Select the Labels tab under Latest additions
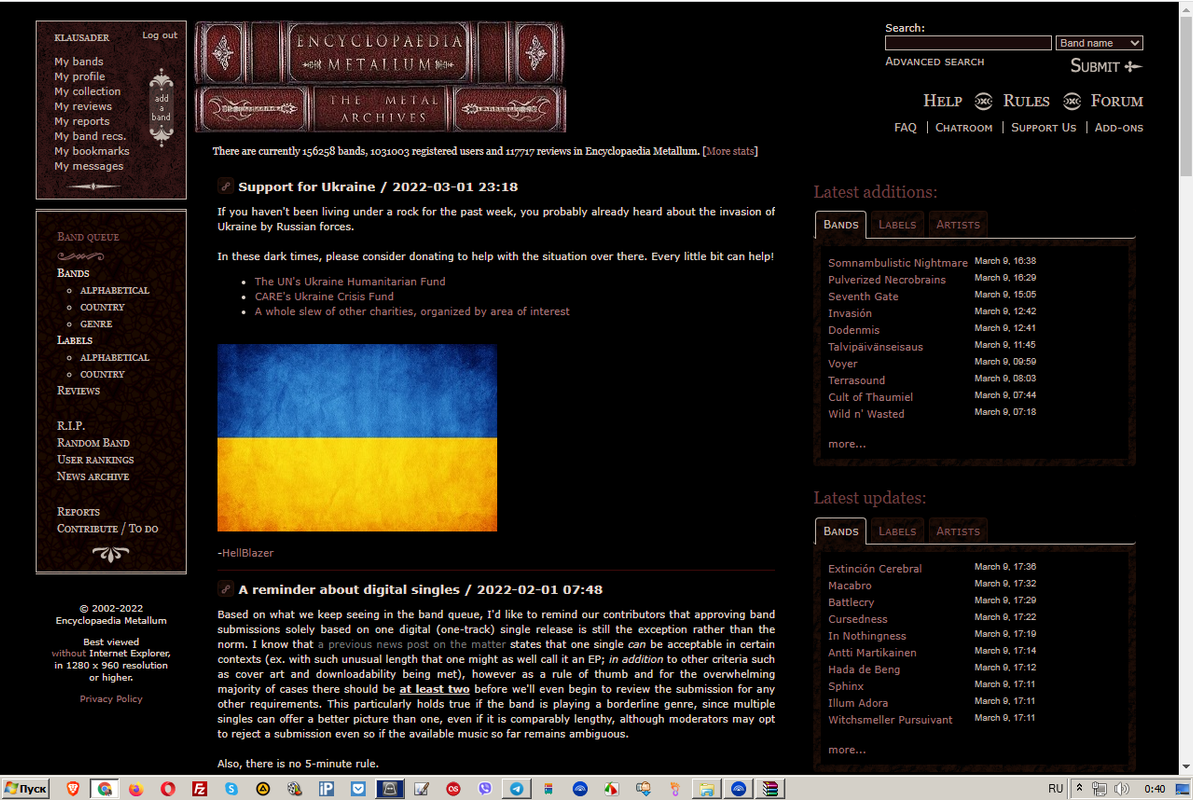The height and width of the screenshot is (800, 1193). point(897,225)
